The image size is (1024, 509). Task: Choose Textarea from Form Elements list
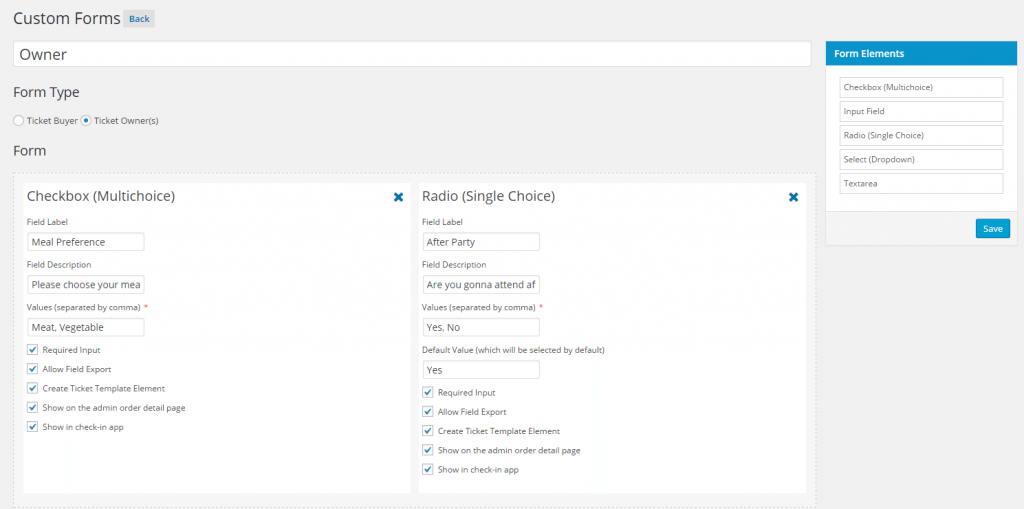(x=920, y=184)
